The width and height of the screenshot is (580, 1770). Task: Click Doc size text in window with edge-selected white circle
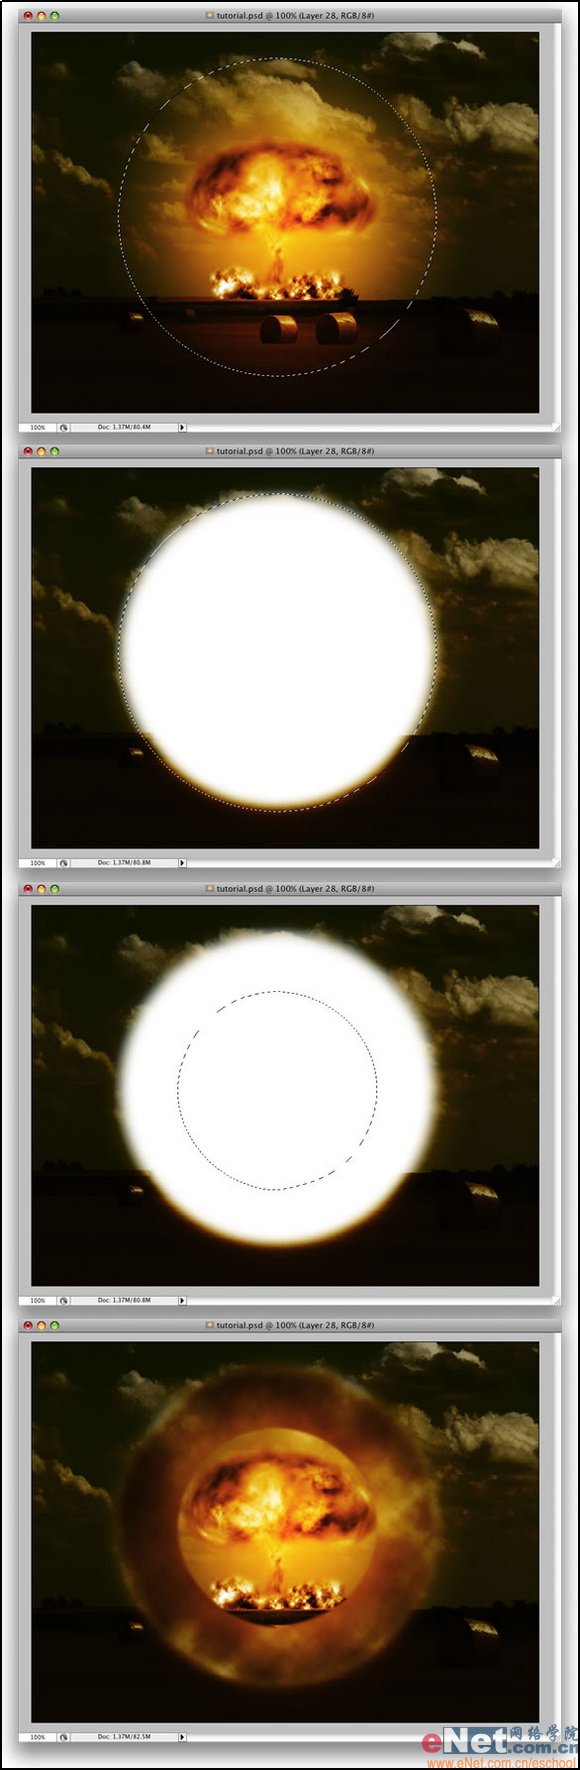pos(124,862)
